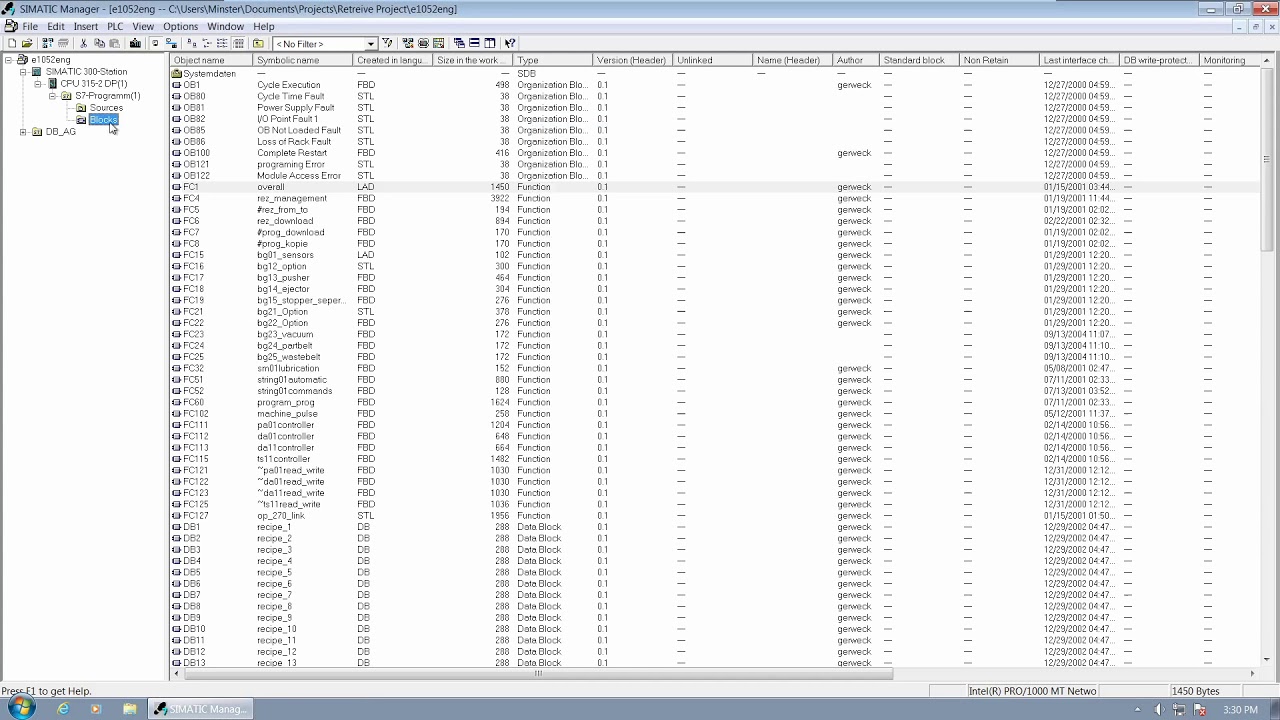Sort by Symbolic name column header
Screen dimensions: 1280x720
pyautogui.click(x=303, y=60)
